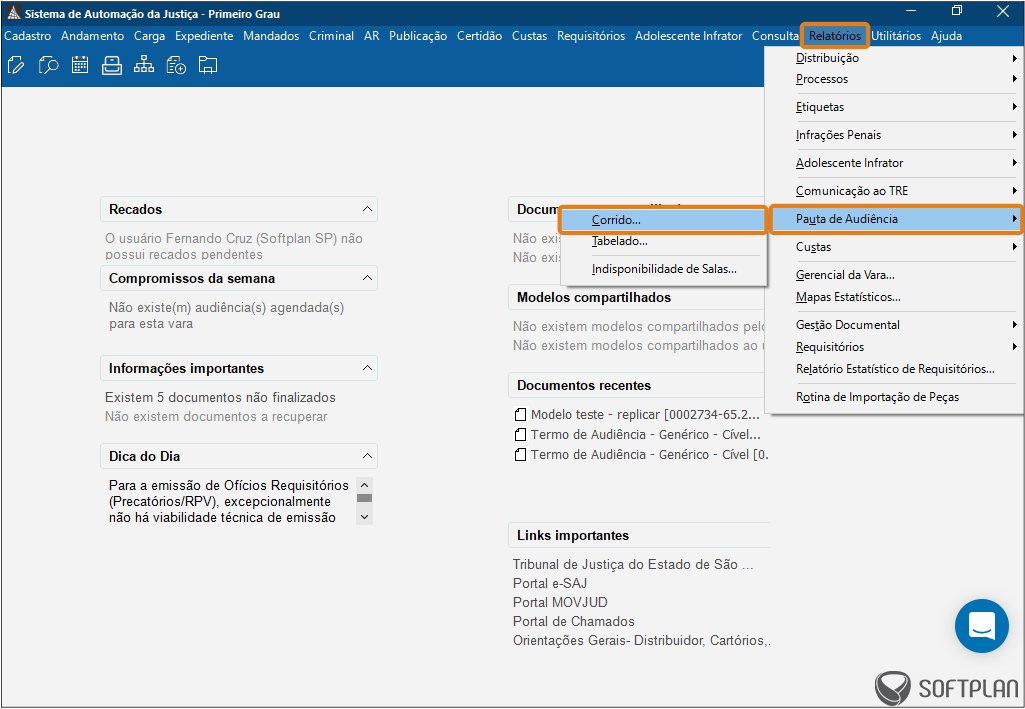This screenshot has width=1025, height=709.
Task: Collapse the Compromissos da semana panel
Action: (367, 278)
